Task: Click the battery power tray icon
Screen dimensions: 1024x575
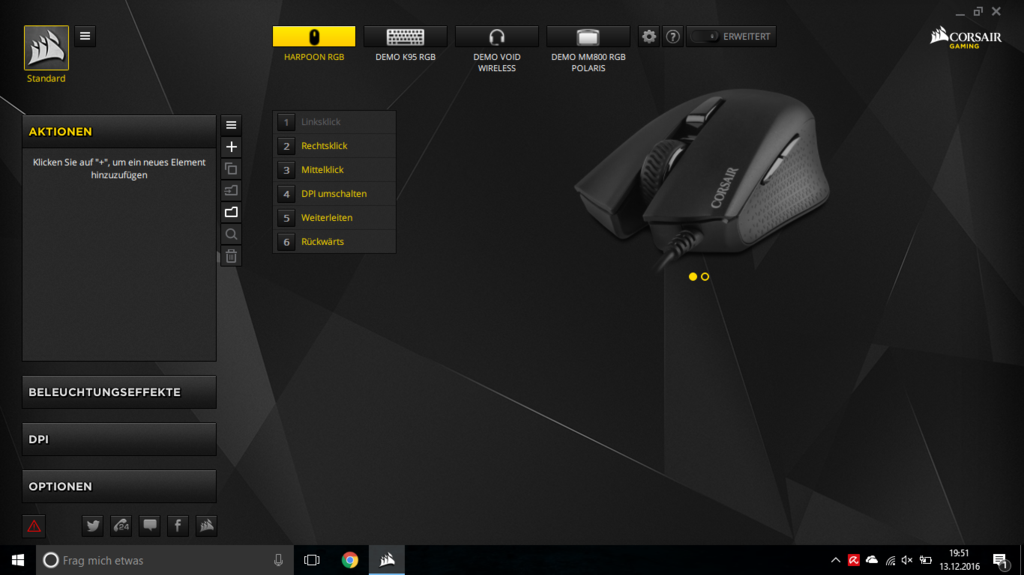Action: [x=925, y=560]
